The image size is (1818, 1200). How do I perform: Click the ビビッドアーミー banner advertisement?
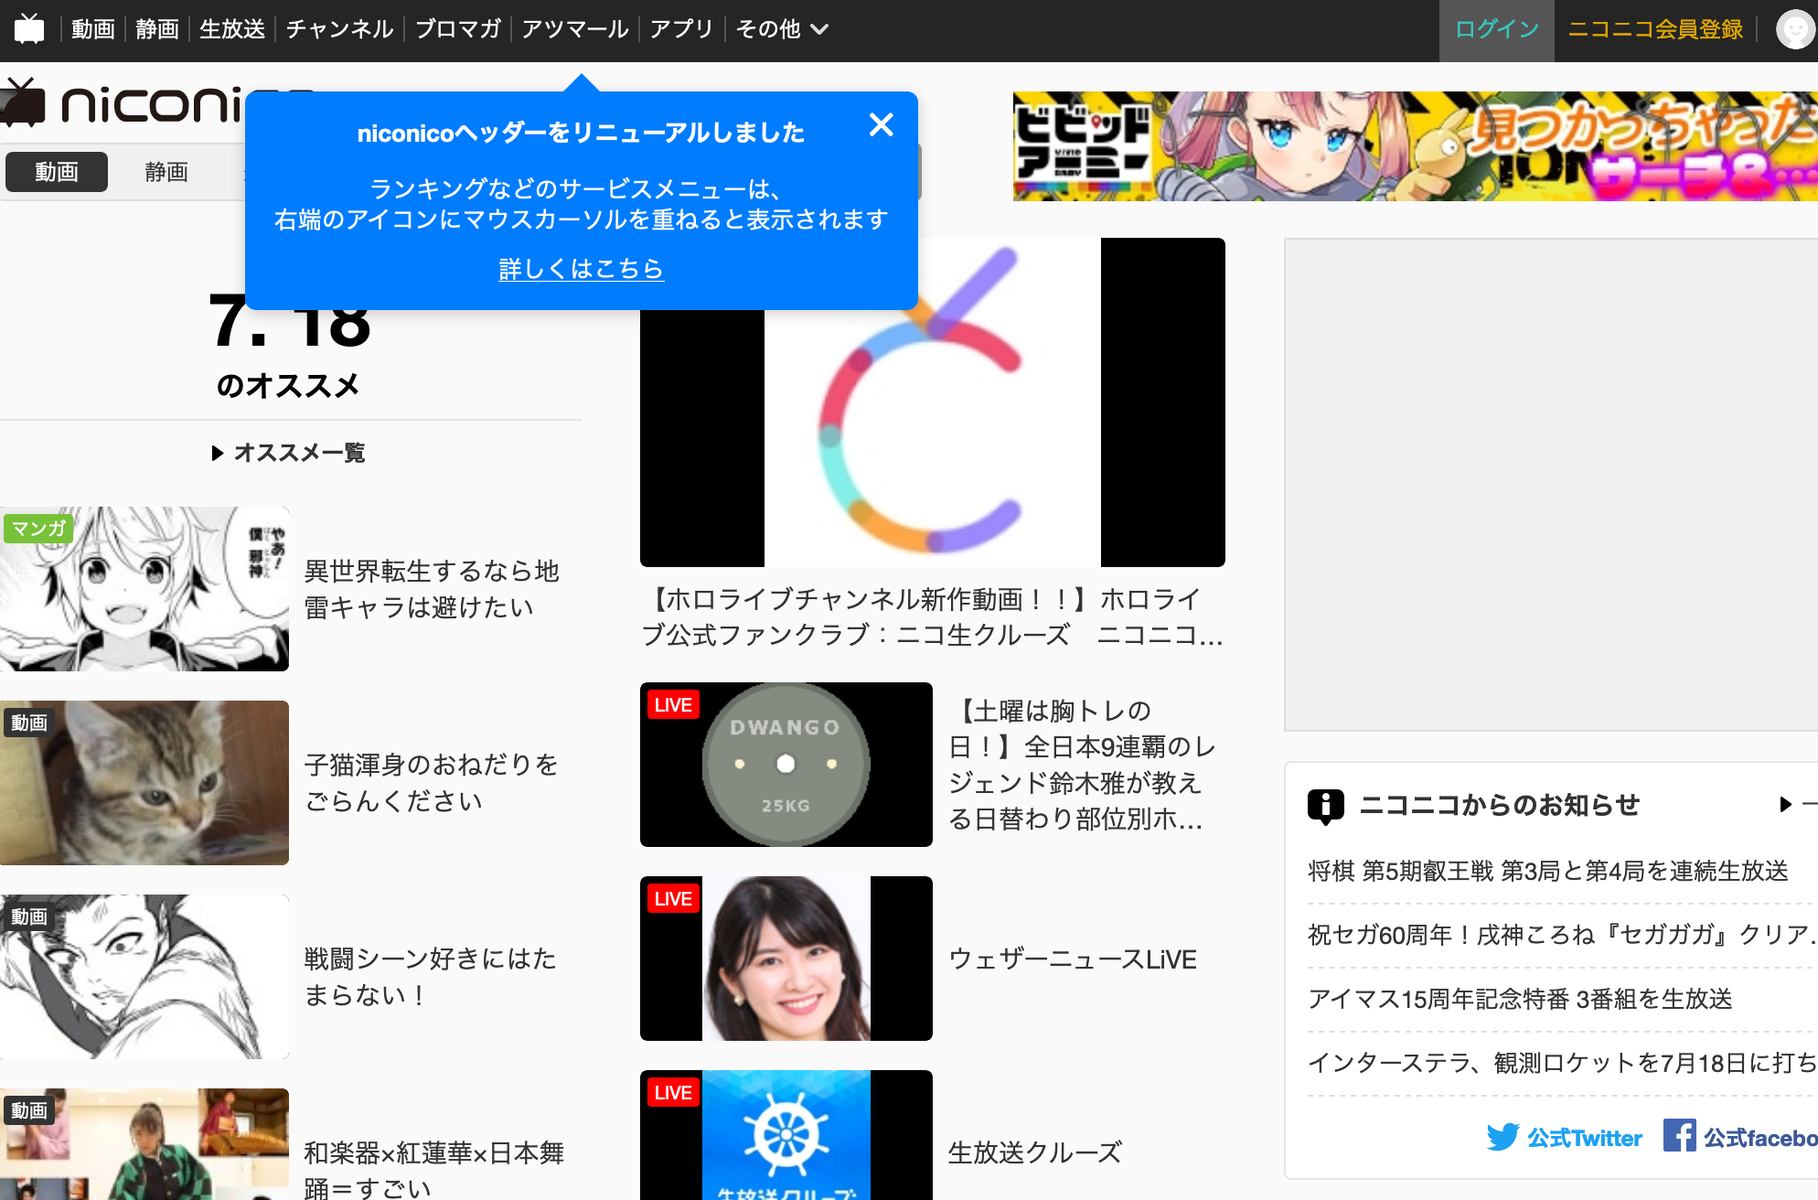1415,146
